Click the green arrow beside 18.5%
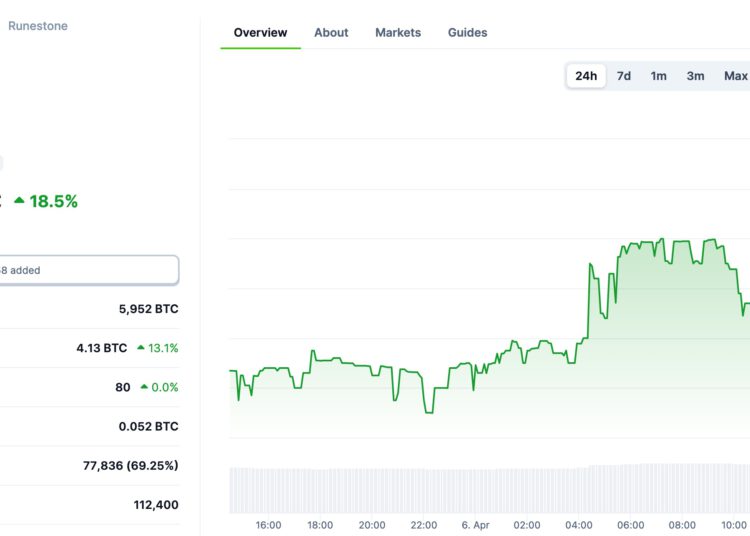The height and width of the screenshot is (536, 750). (19, 201)
